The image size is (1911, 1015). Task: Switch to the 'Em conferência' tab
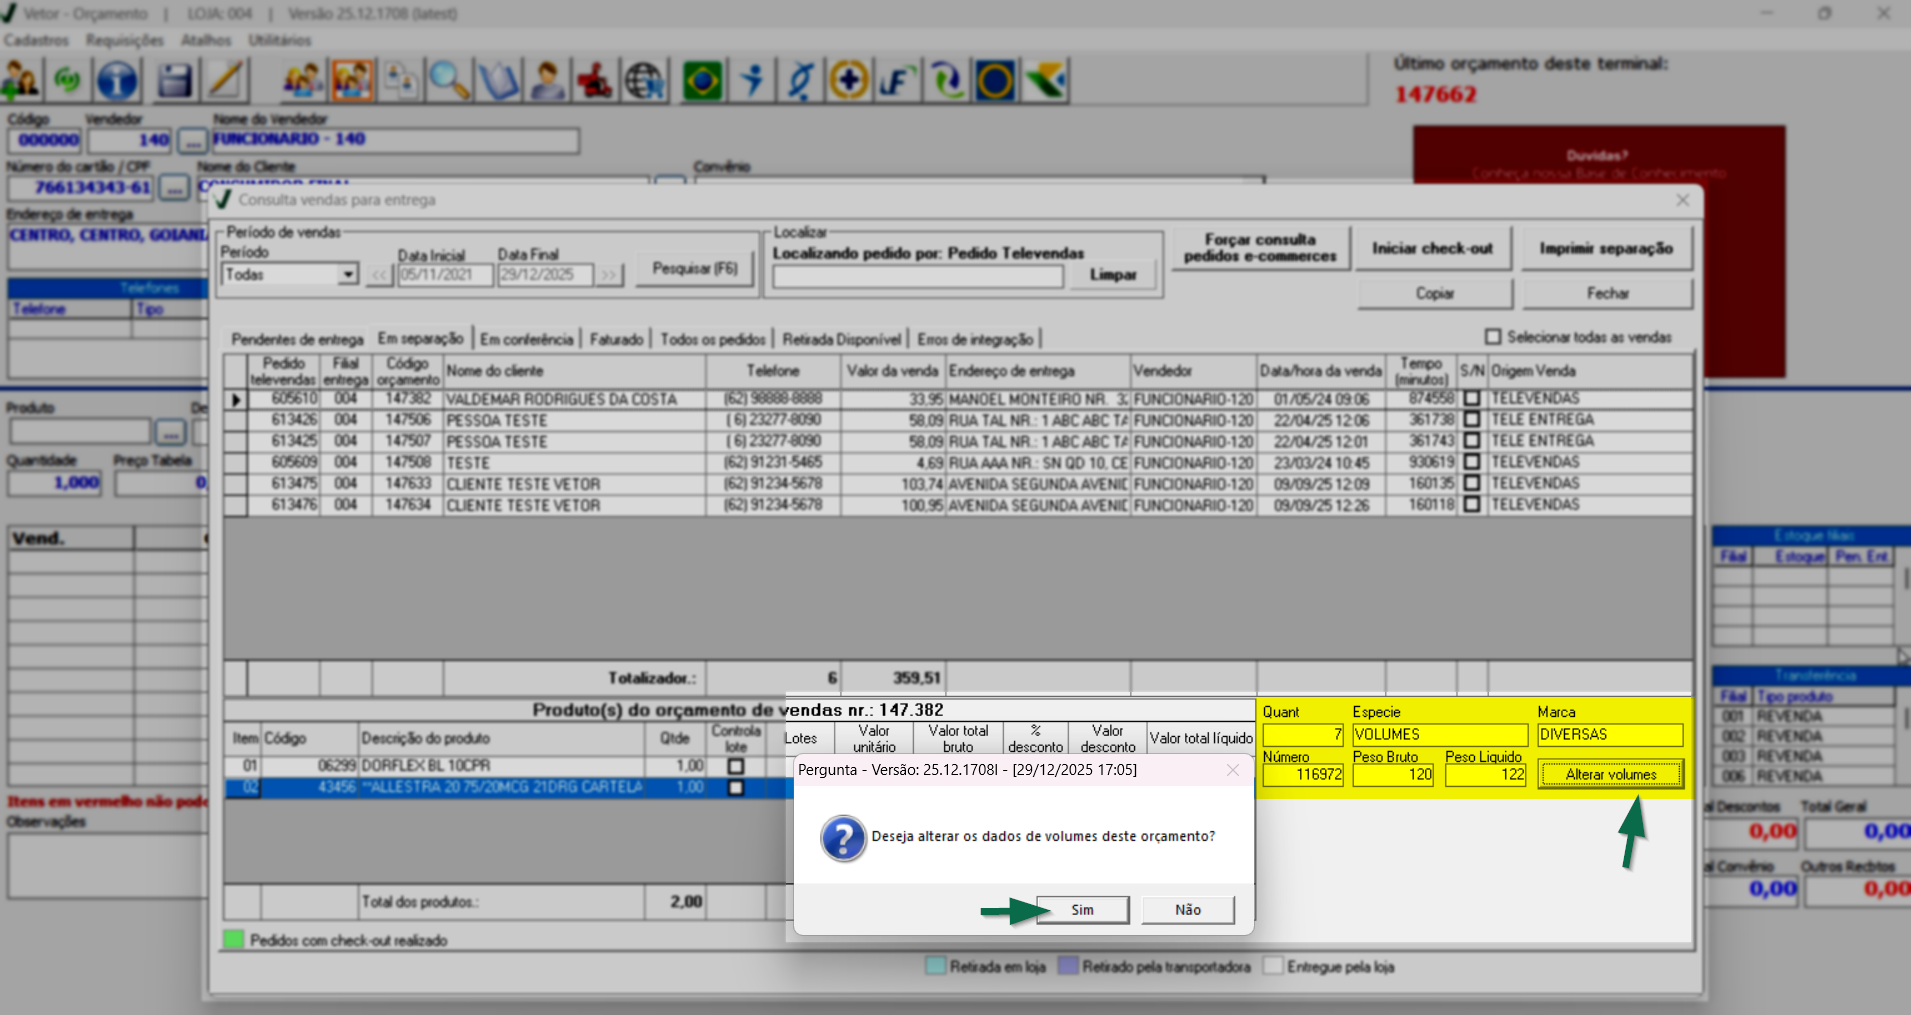[526, 339]
